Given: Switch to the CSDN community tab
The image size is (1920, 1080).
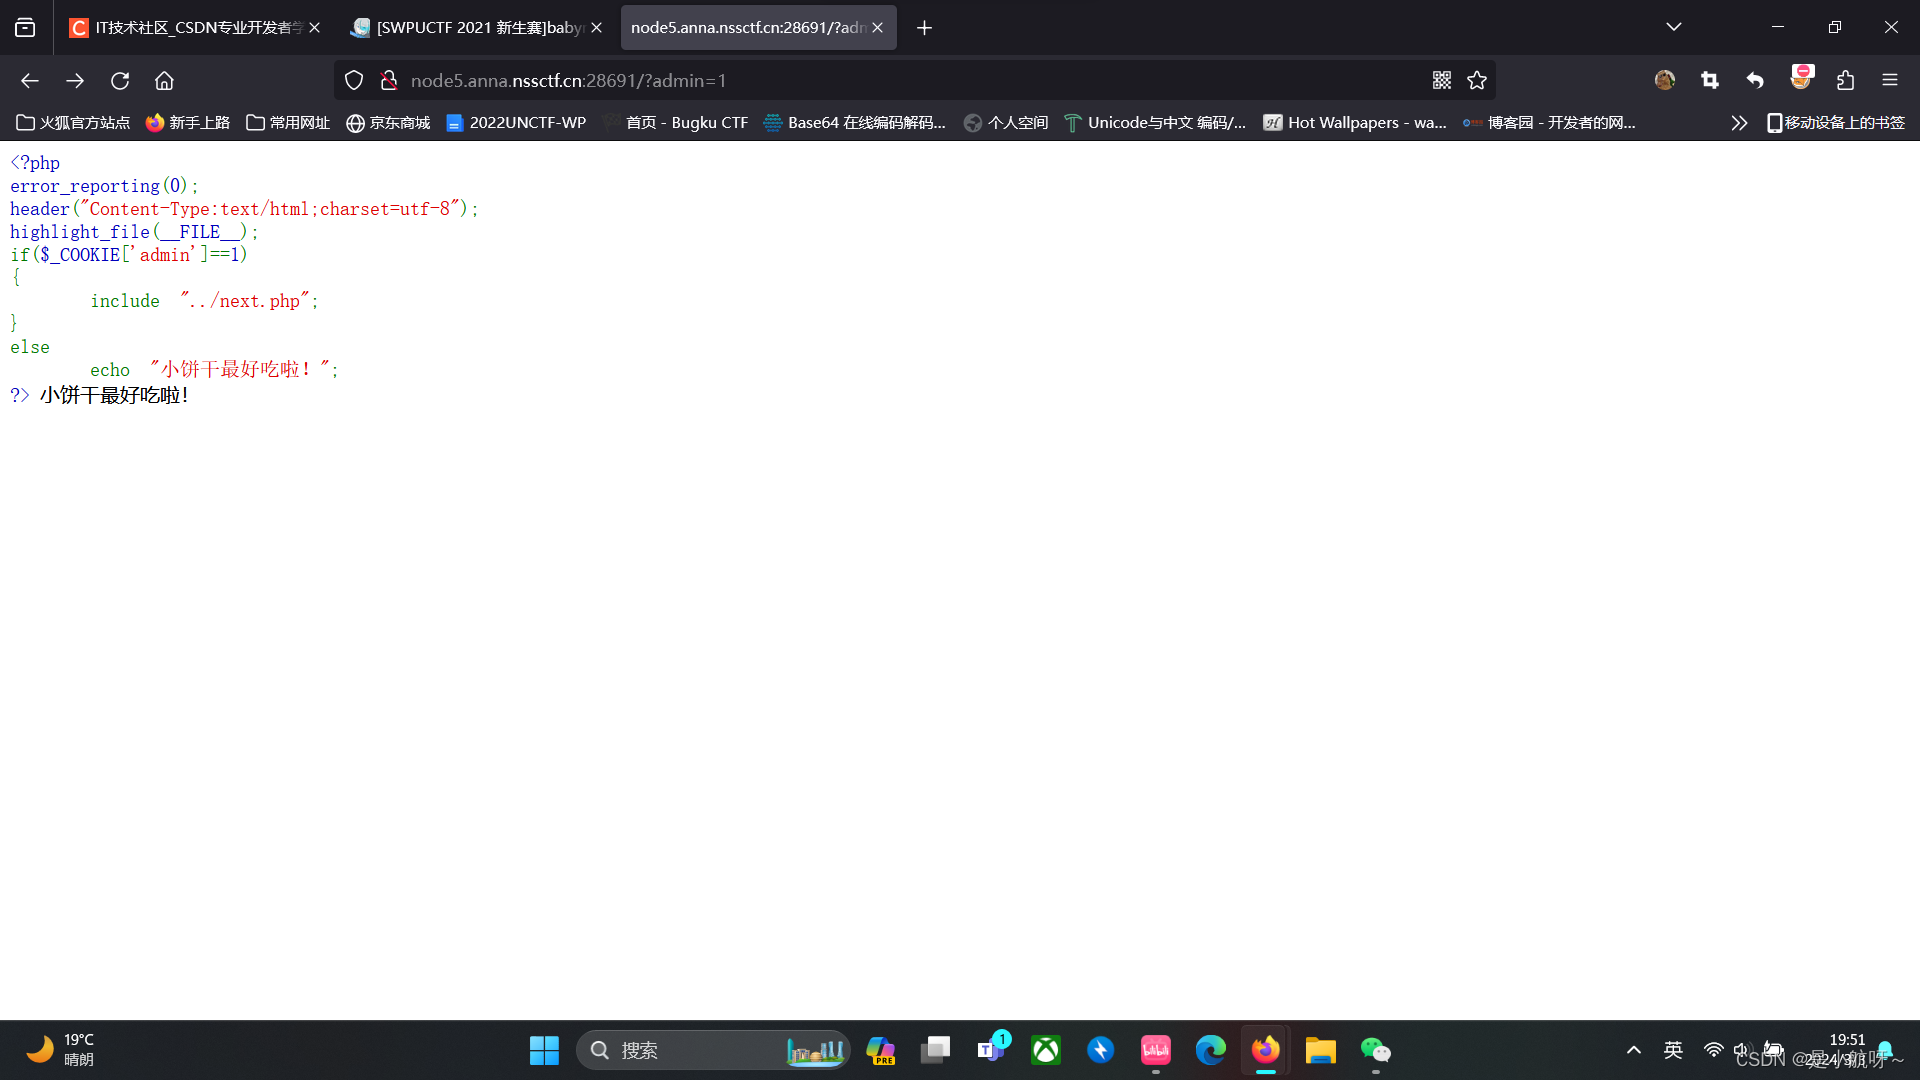Looking at the screenshot, I should tap(190, 27).
